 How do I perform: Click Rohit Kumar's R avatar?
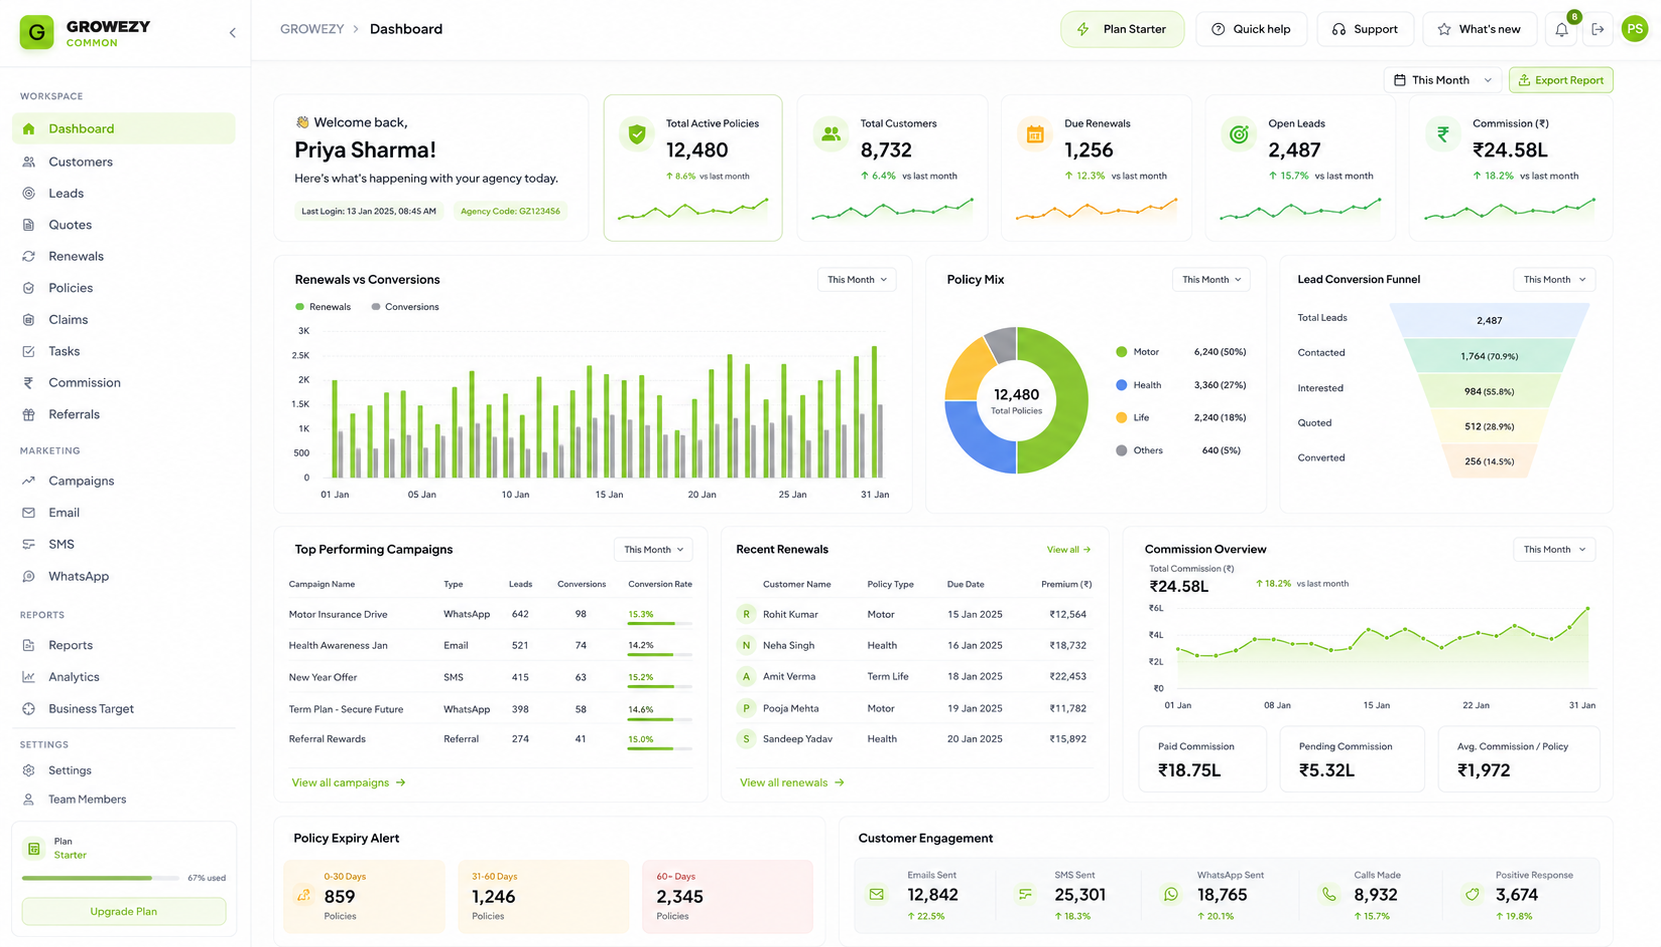746,614
